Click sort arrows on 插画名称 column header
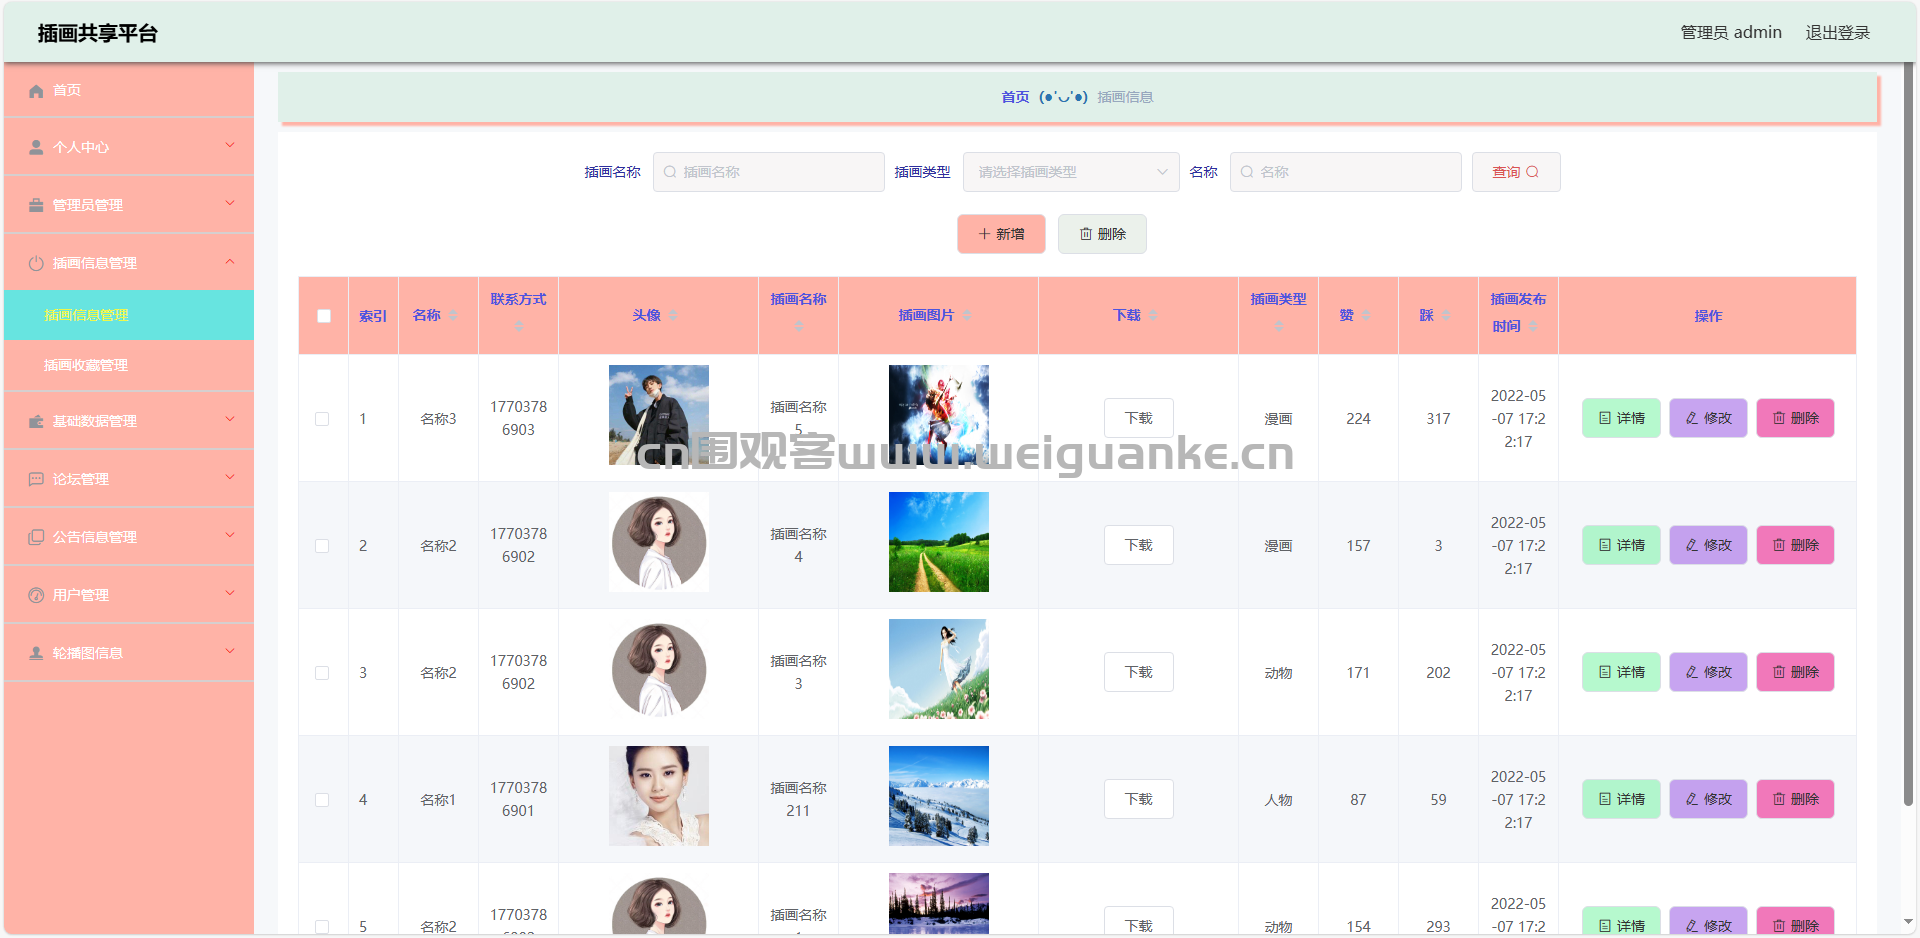Viewport: 1920px width, 938px height. (x=798, y=326)
